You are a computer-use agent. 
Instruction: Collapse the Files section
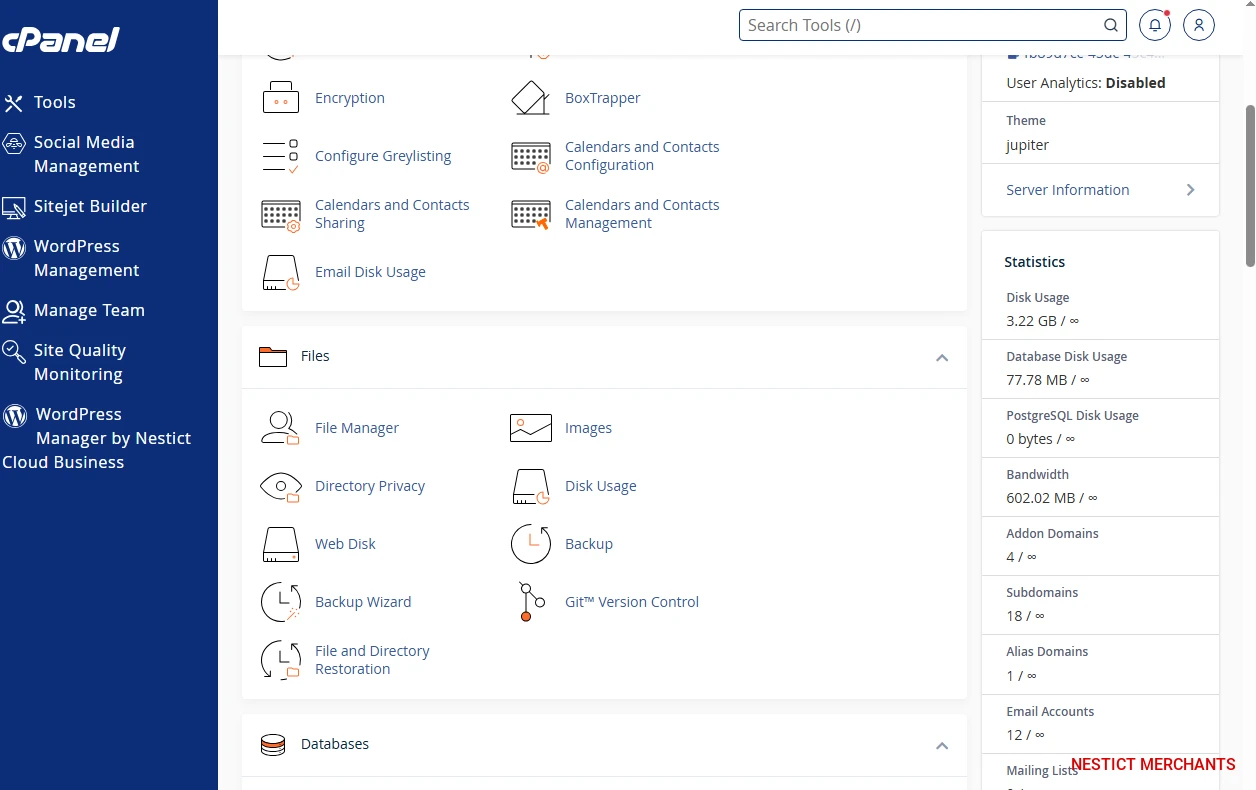pyautogui.click(x=941, y=357)
